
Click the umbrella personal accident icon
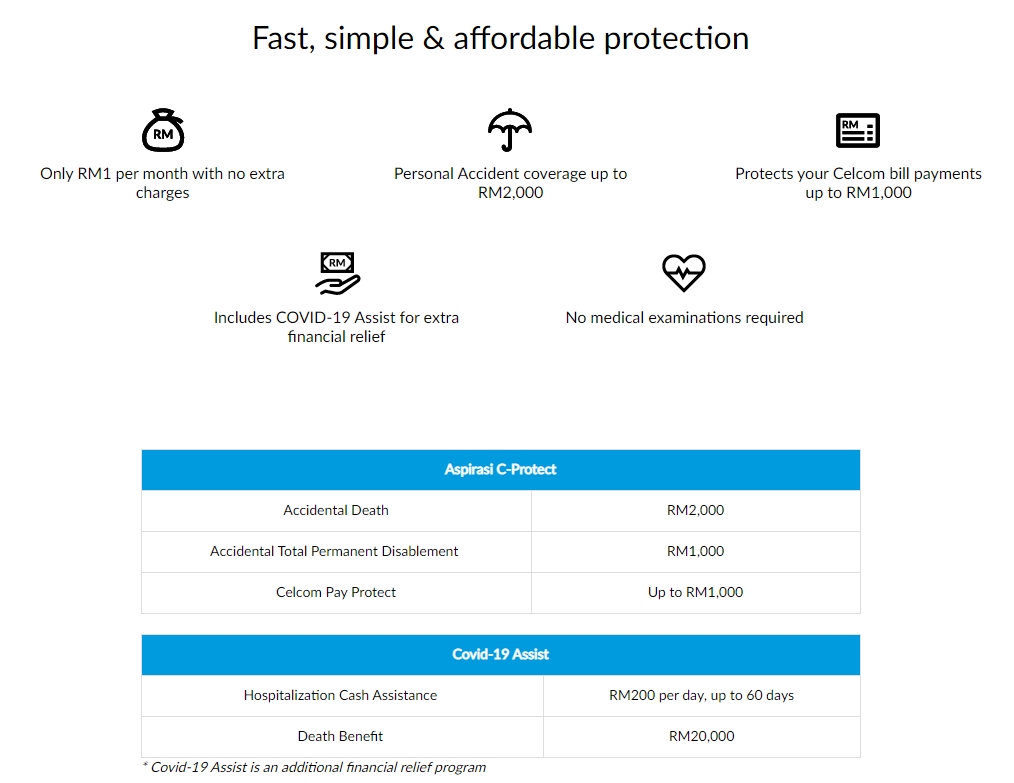coord(510,130)
